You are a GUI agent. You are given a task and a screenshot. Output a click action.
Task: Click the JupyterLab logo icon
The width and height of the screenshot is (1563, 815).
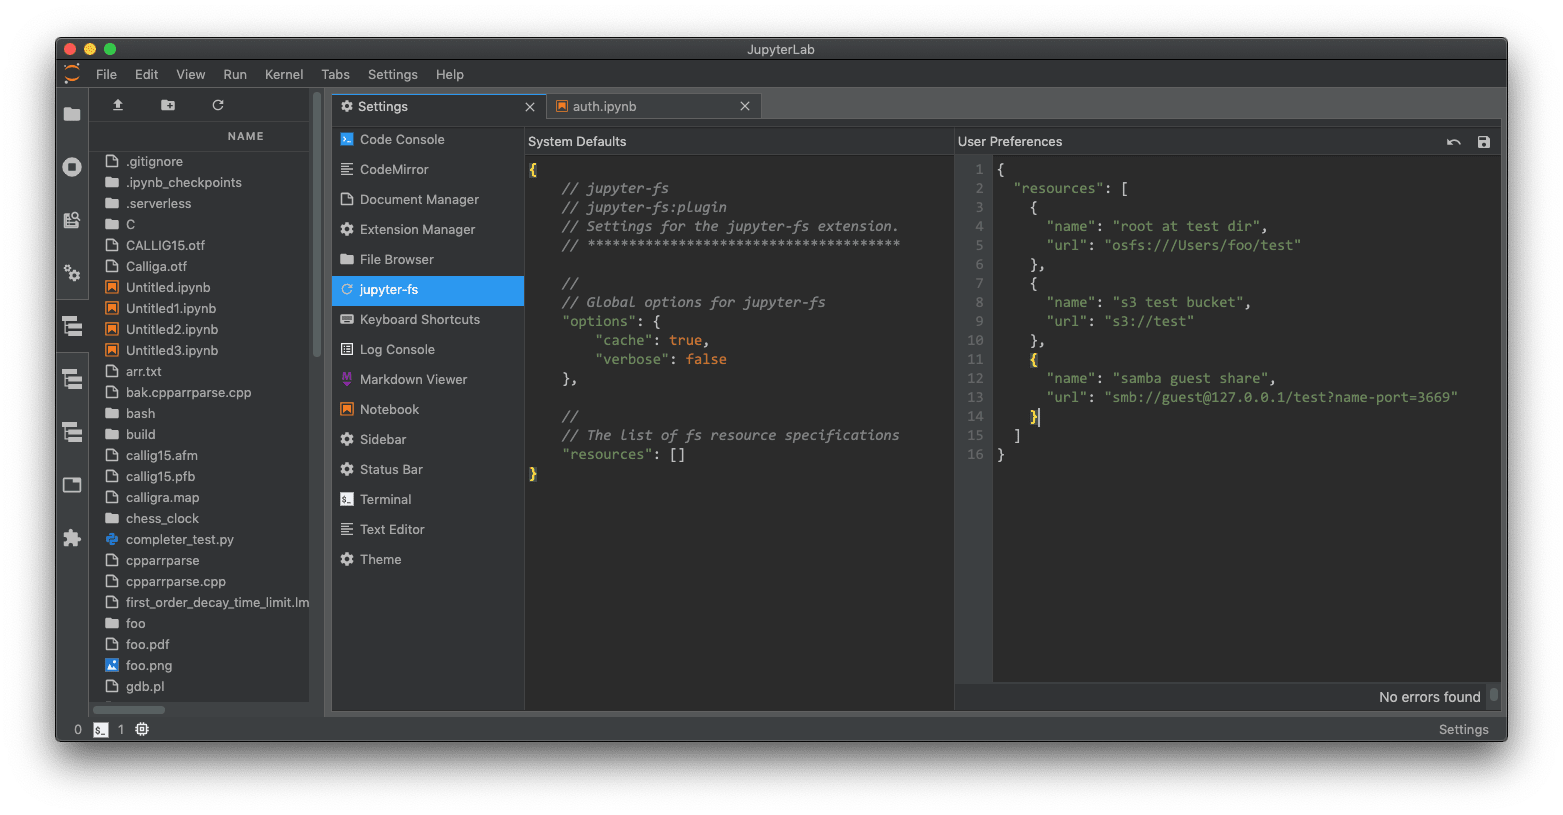pyautogui.click(x=72, y=74)
